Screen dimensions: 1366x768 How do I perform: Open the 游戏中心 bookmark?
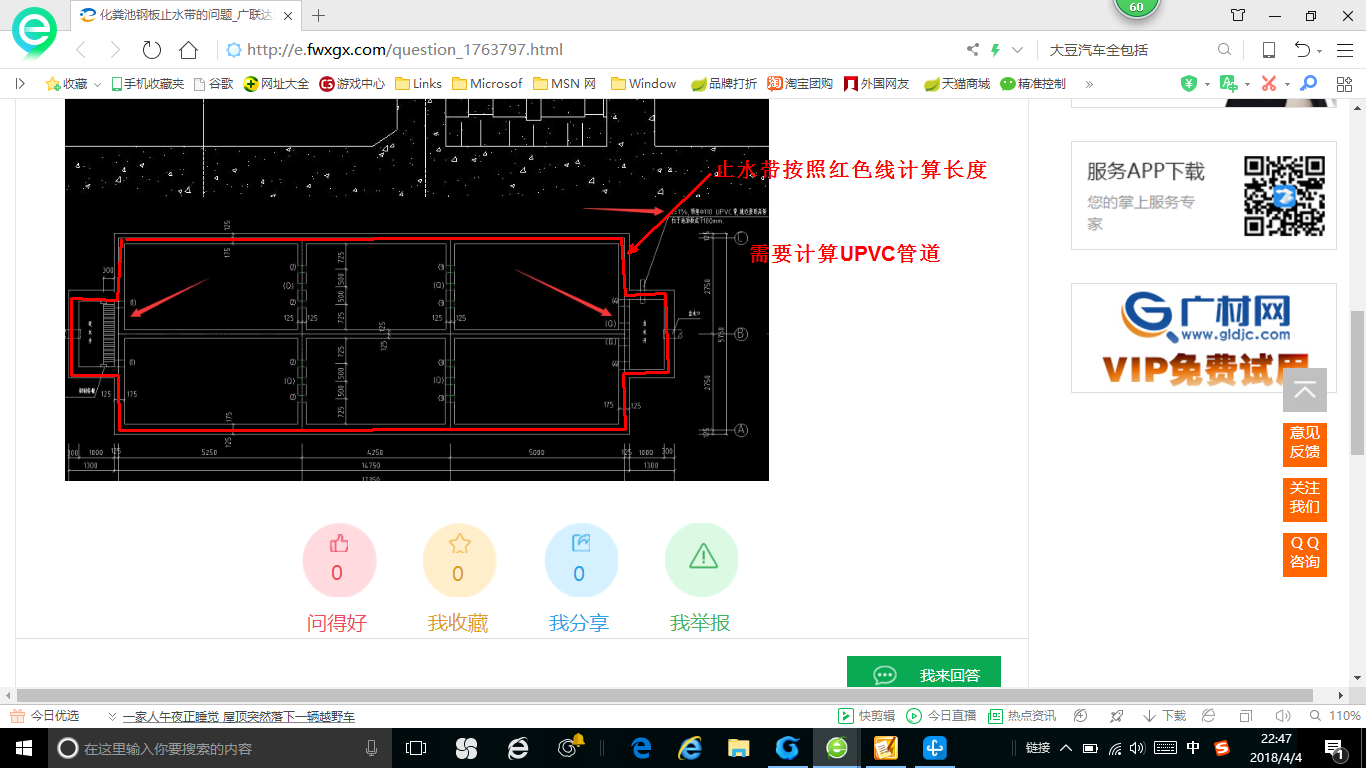[352, 84]
